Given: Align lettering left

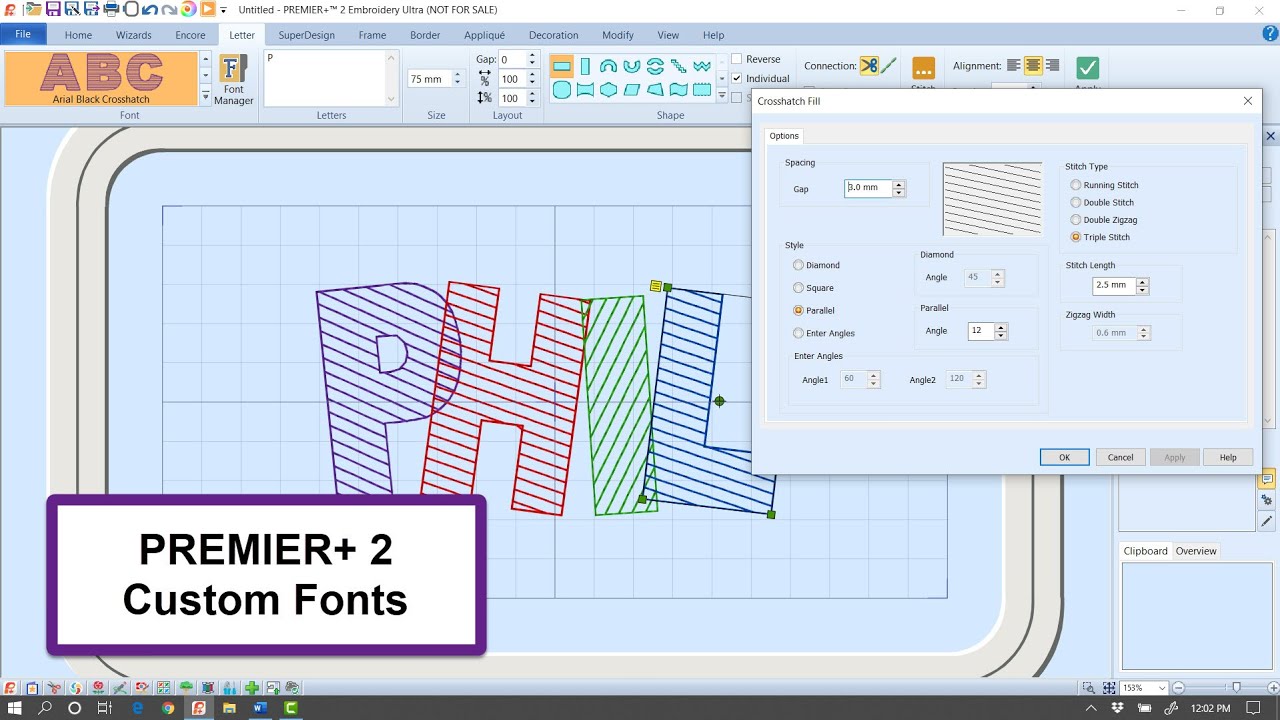Looking at the screenshot, I should click(x=1014, y=66).
